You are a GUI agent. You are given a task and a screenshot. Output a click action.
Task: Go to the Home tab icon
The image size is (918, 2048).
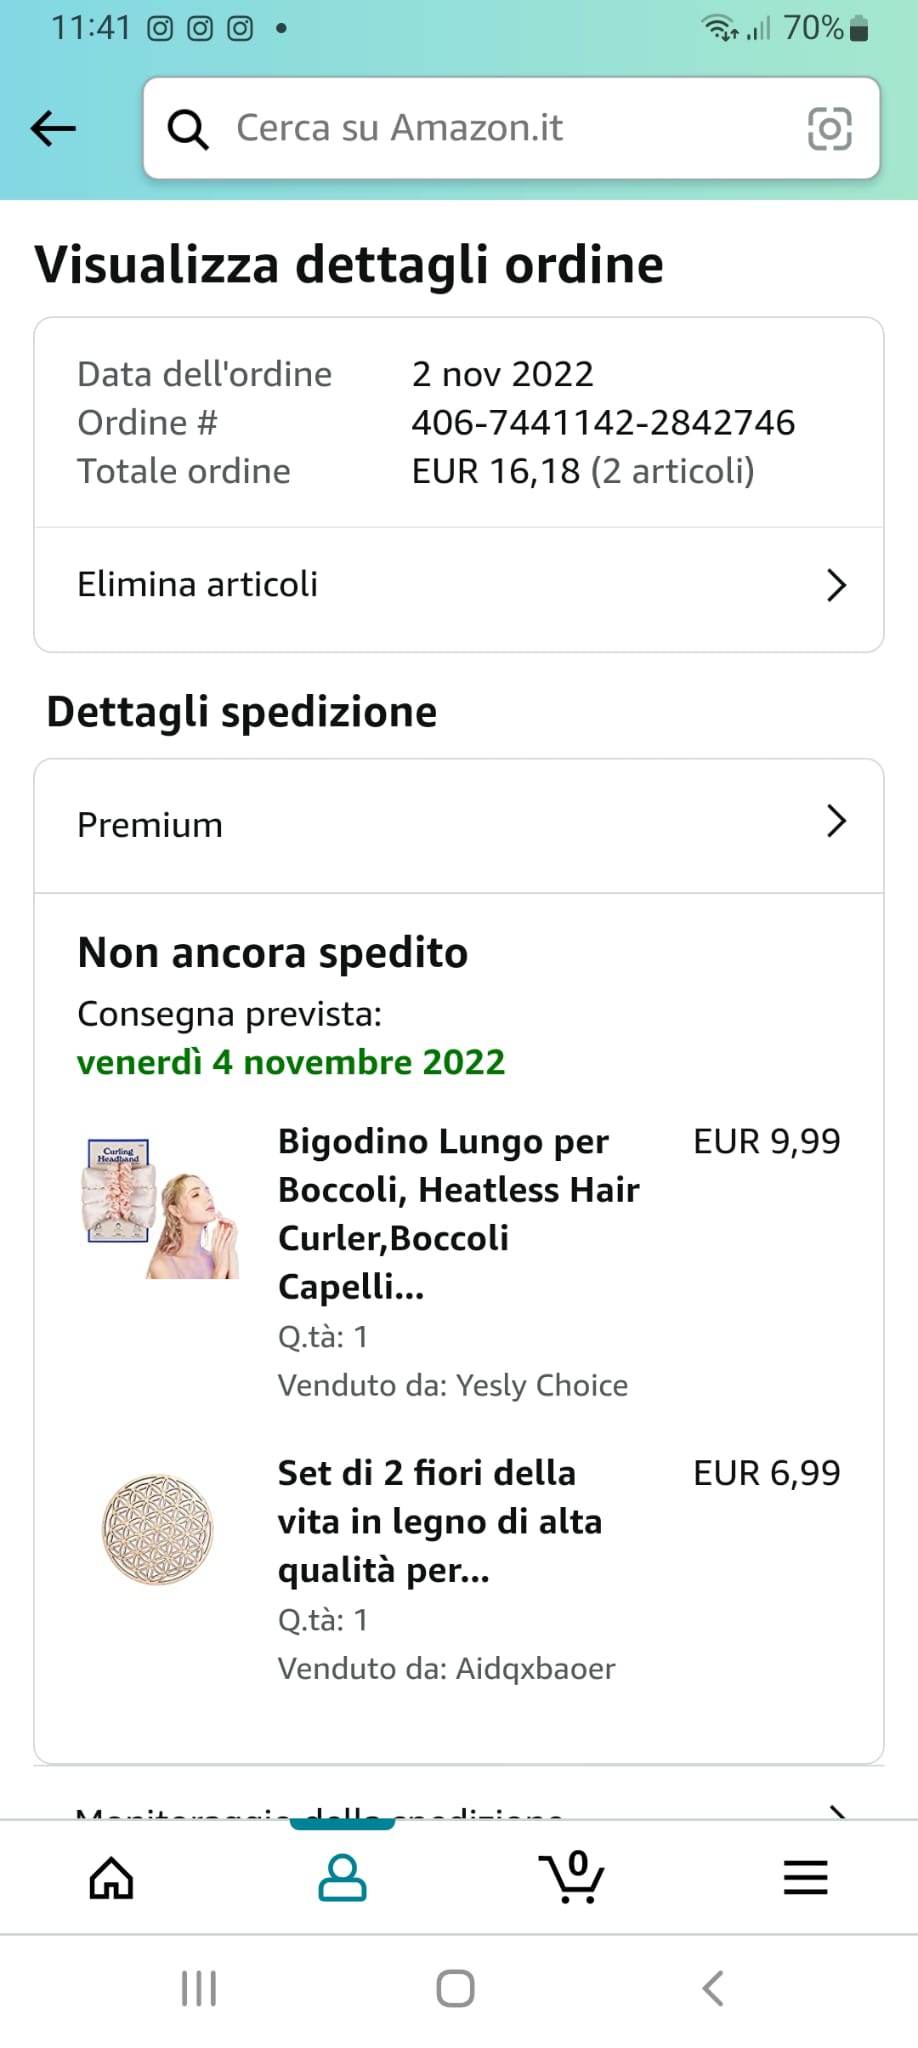pos(111,1877)
